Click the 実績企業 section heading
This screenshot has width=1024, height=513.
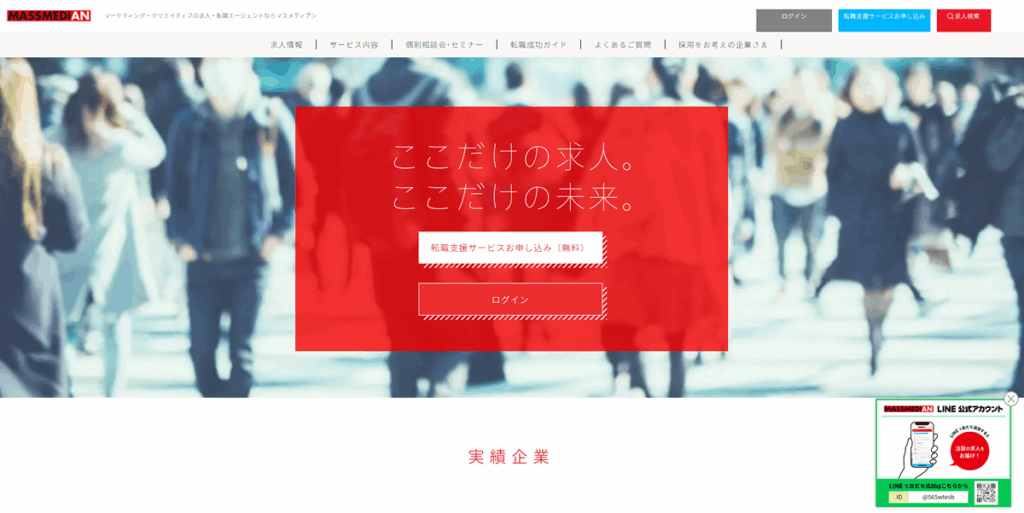pos(509,457)
